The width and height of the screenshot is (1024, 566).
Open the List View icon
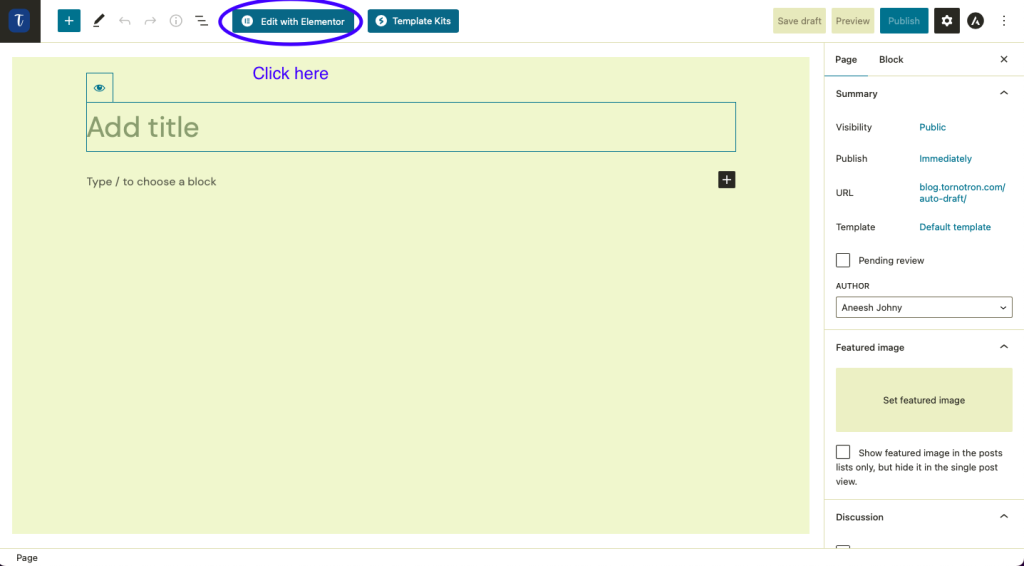tap(201, 21)
